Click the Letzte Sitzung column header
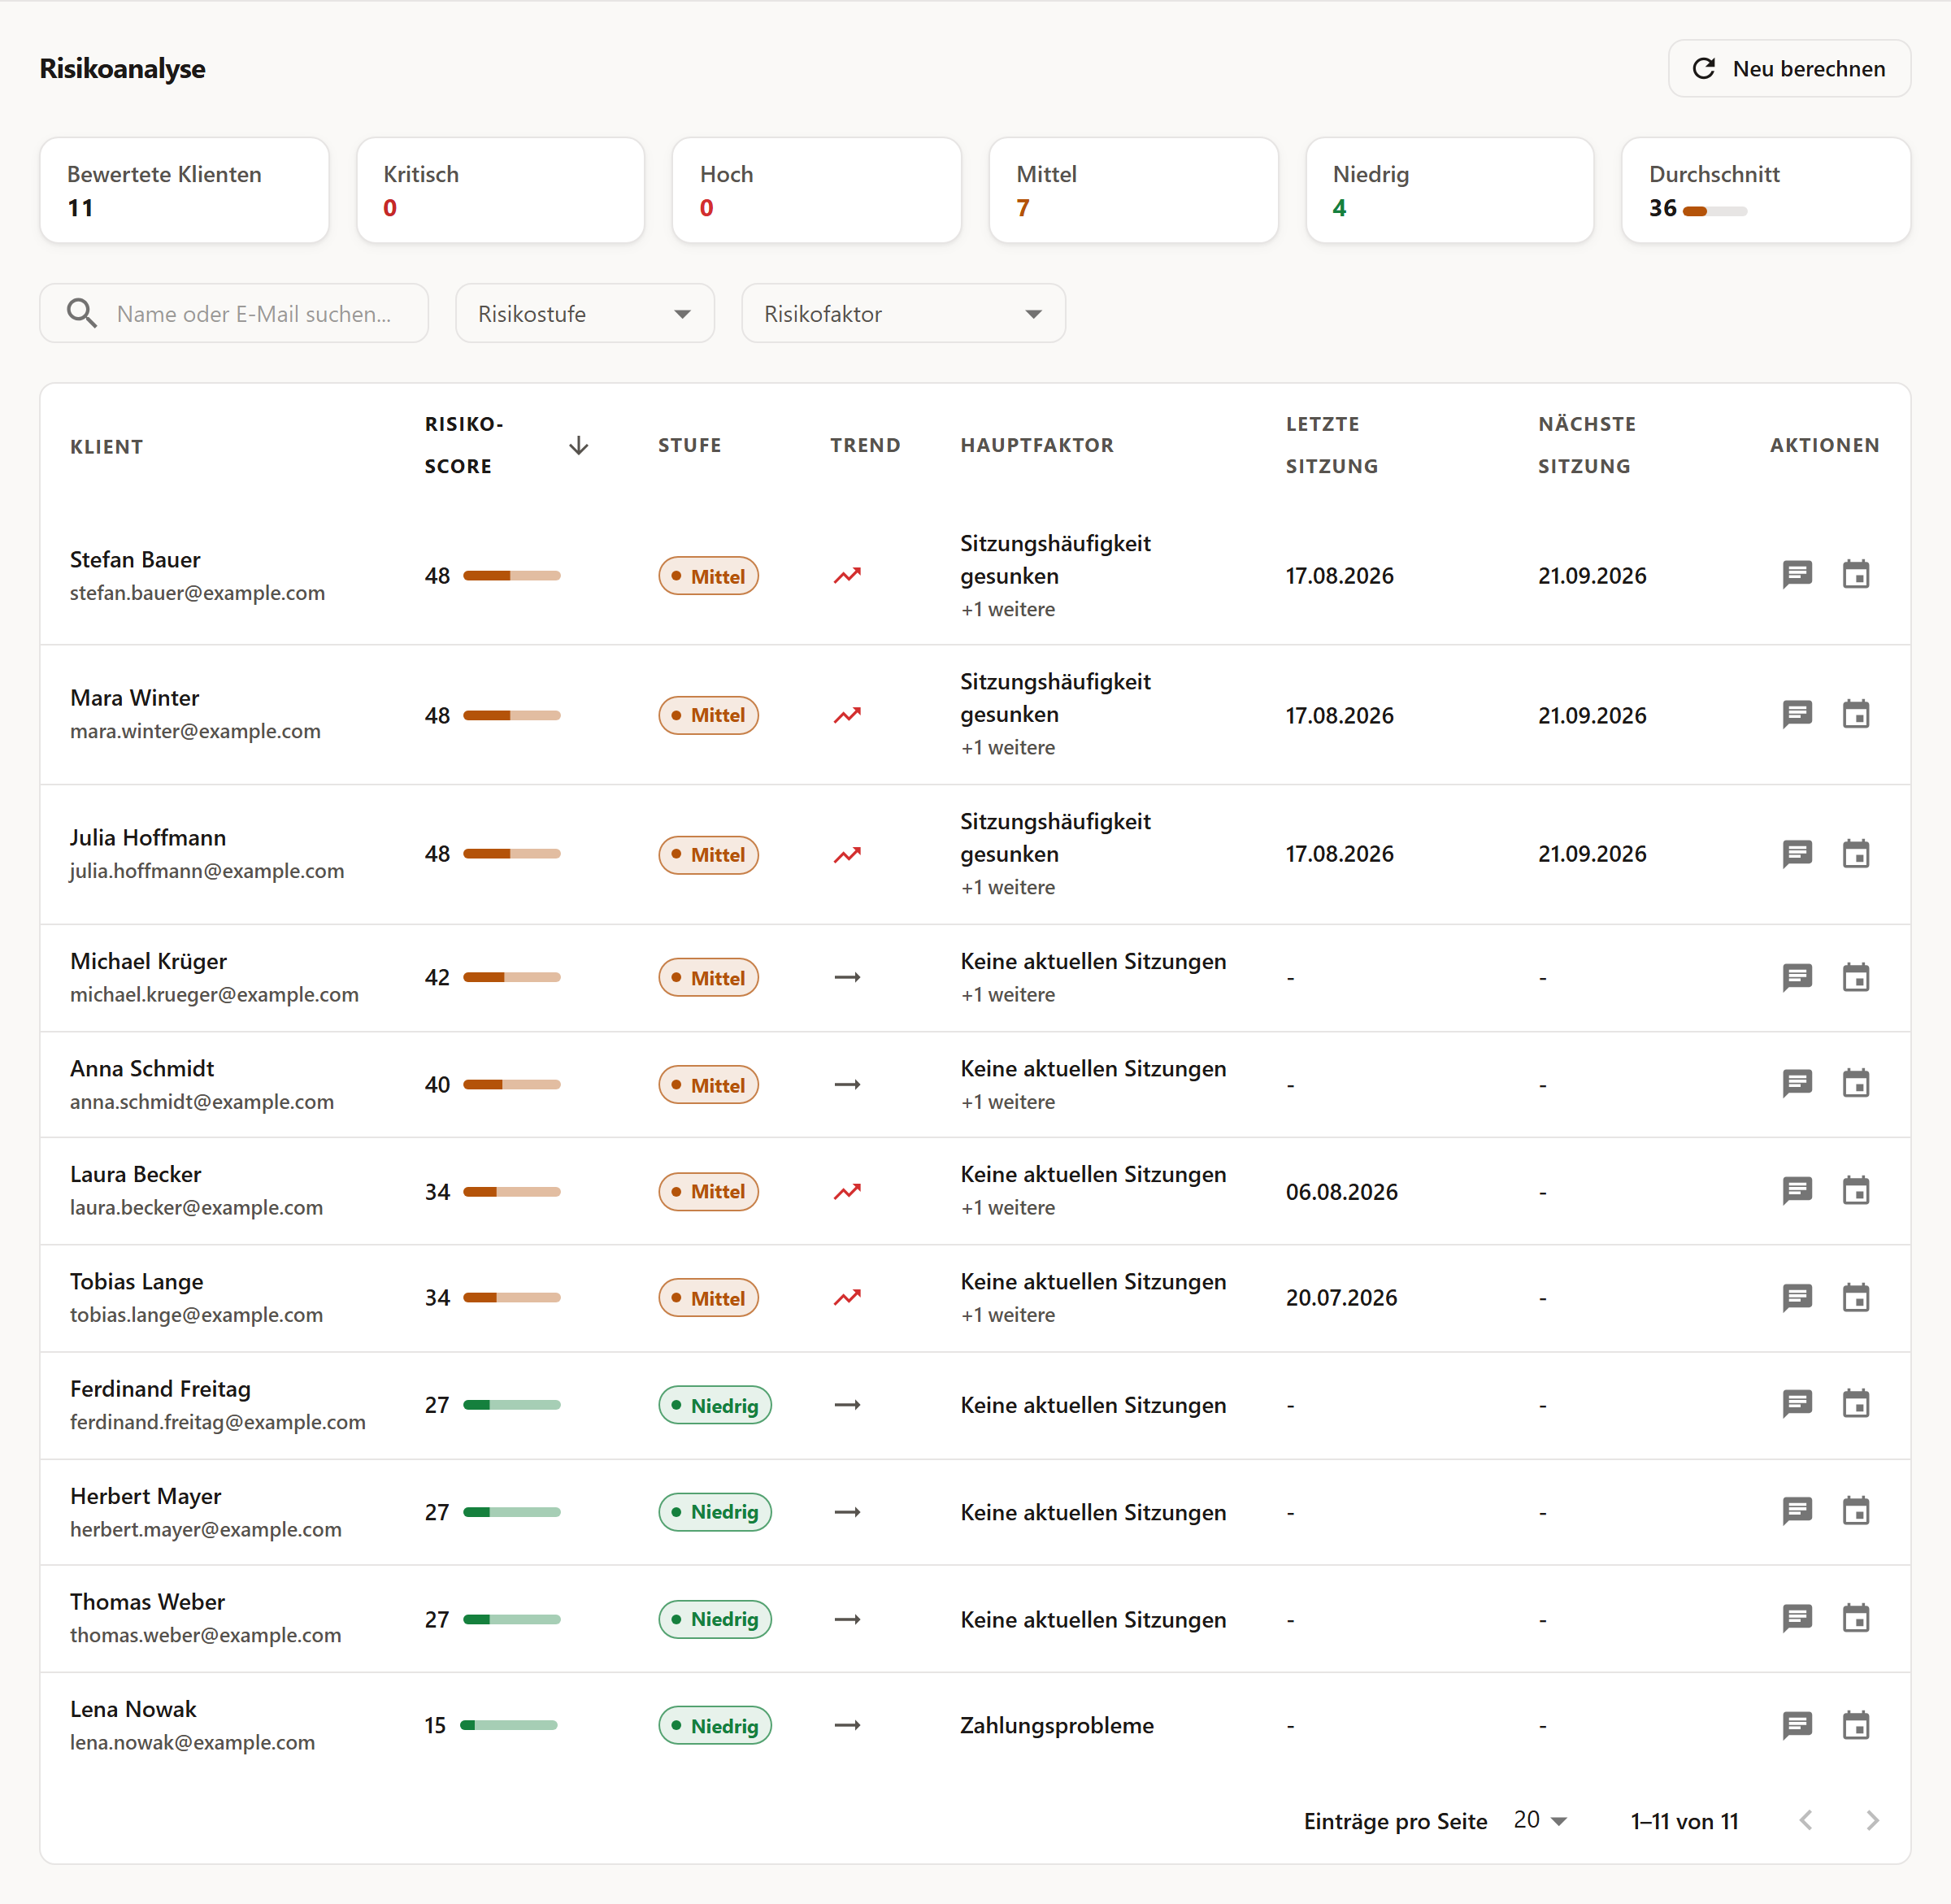This screenshot has width=1951, height=1904. point(1332,445)
